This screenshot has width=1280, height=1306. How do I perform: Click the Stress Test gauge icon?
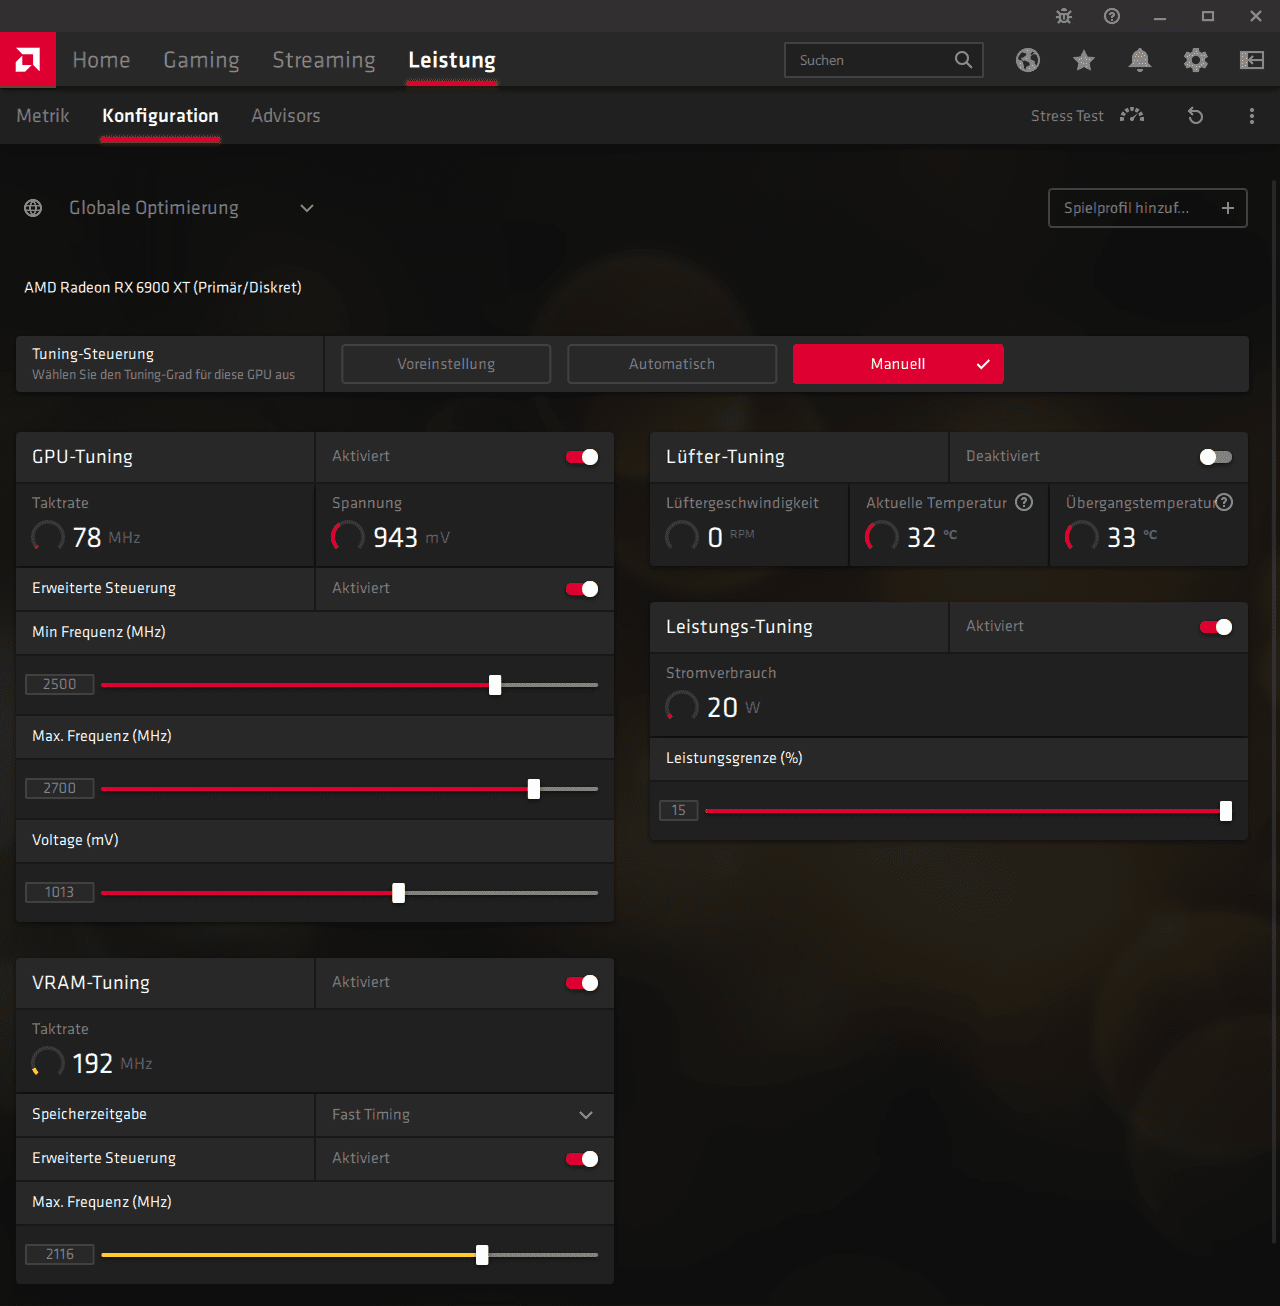click(1132, 115)
